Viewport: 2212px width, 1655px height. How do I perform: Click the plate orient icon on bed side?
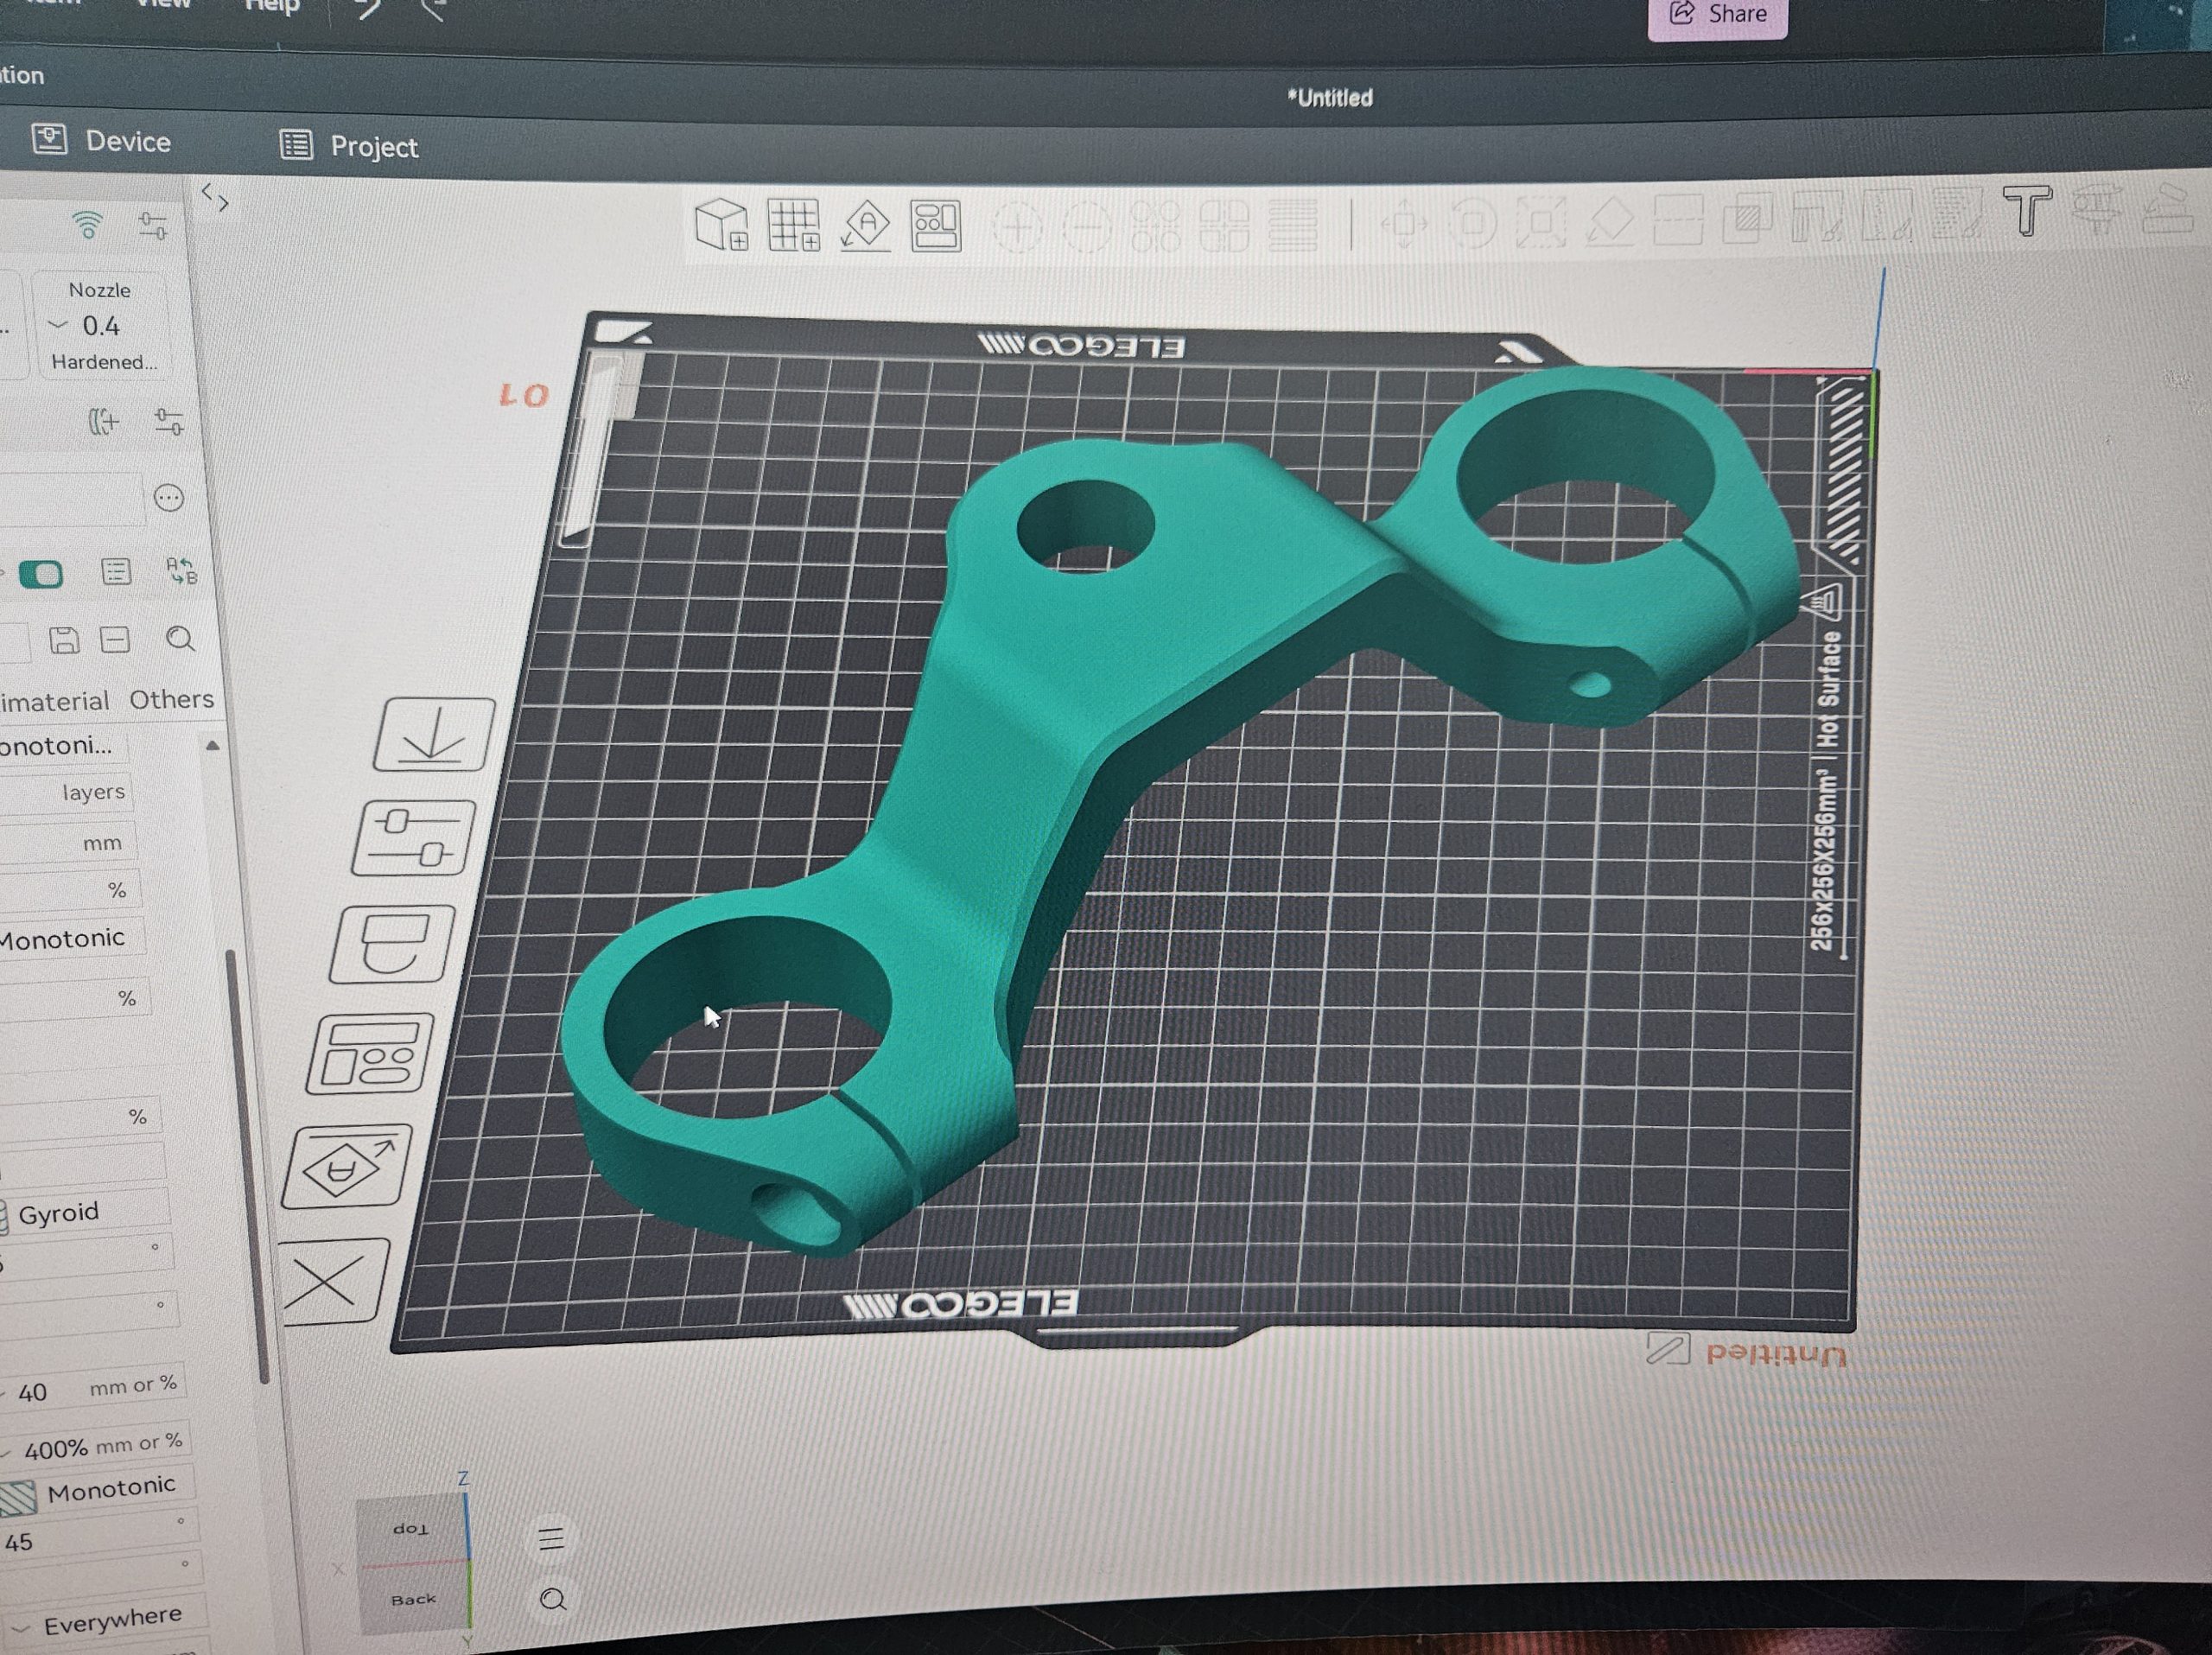click(x=347, y=1167)
